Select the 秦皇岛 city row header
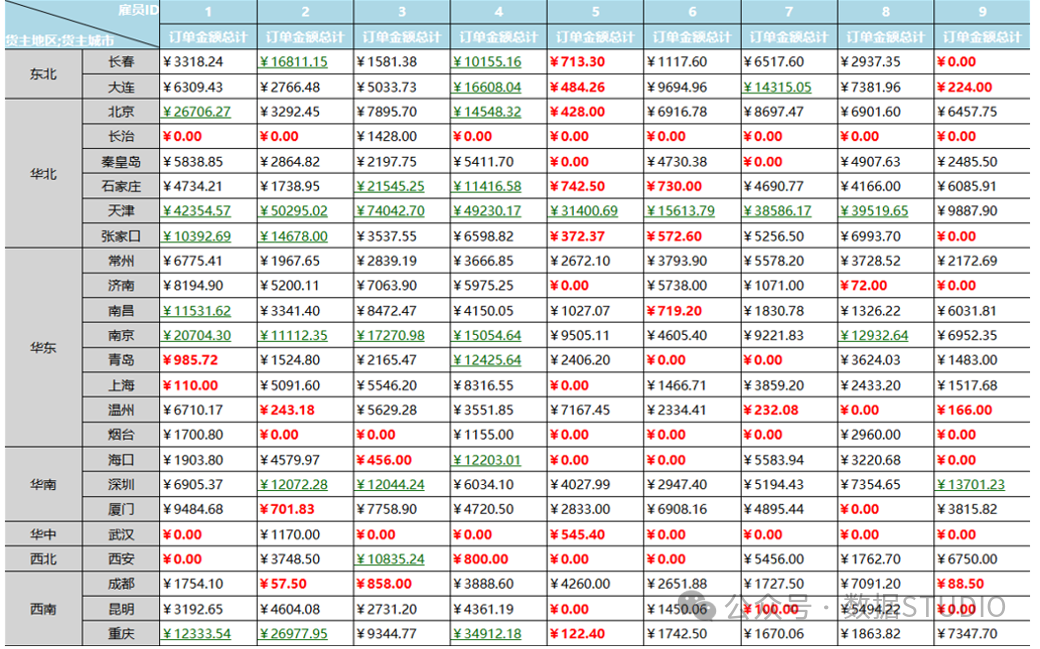 click(x=121, y=161)
